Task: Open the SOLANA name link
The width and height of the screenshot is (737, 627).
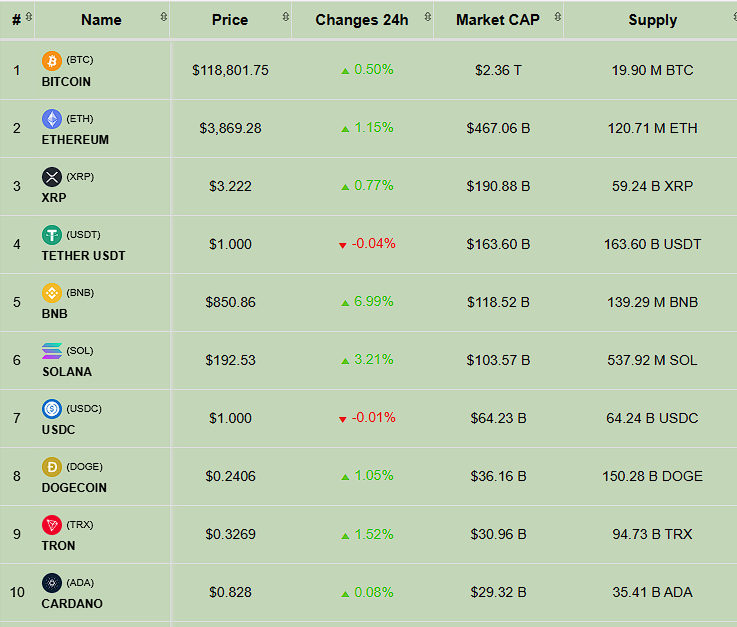Action: (x=67, y=372)
